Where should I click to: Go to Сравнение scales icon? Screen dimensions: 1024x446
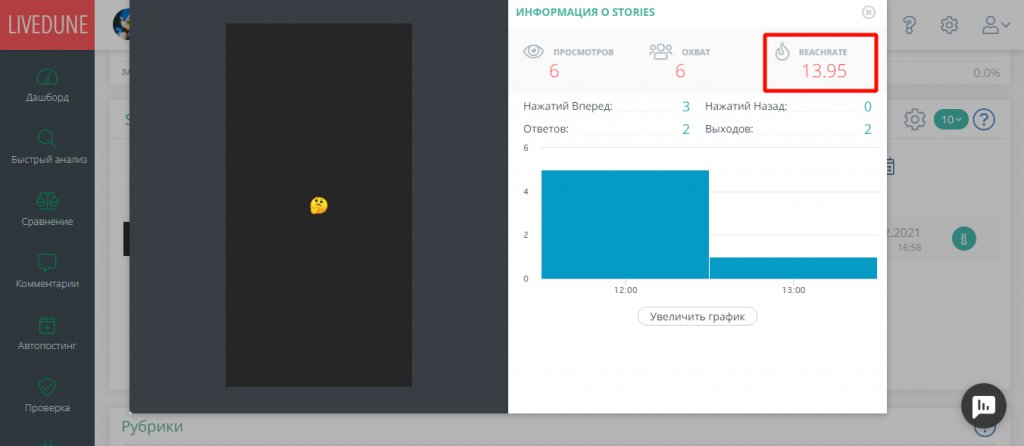point(47,209)
